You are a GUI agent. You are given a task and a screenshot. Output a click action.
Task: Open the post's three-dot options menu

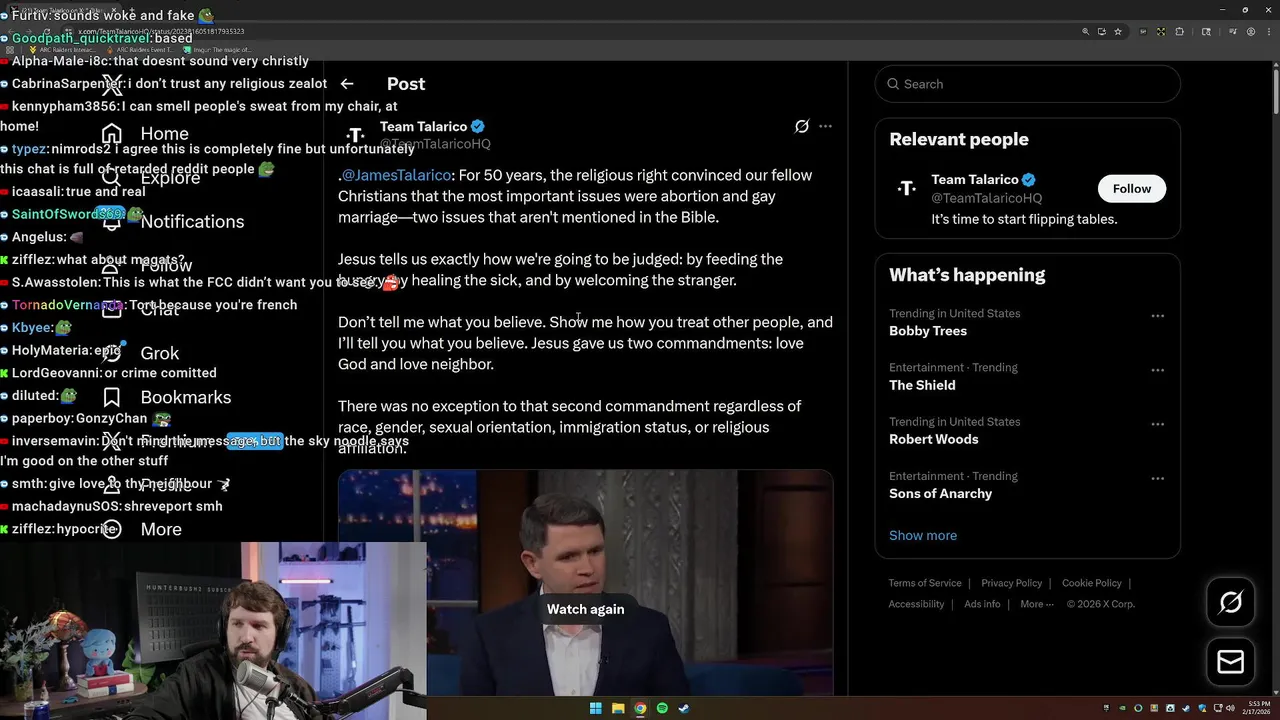tap(825, 126)
